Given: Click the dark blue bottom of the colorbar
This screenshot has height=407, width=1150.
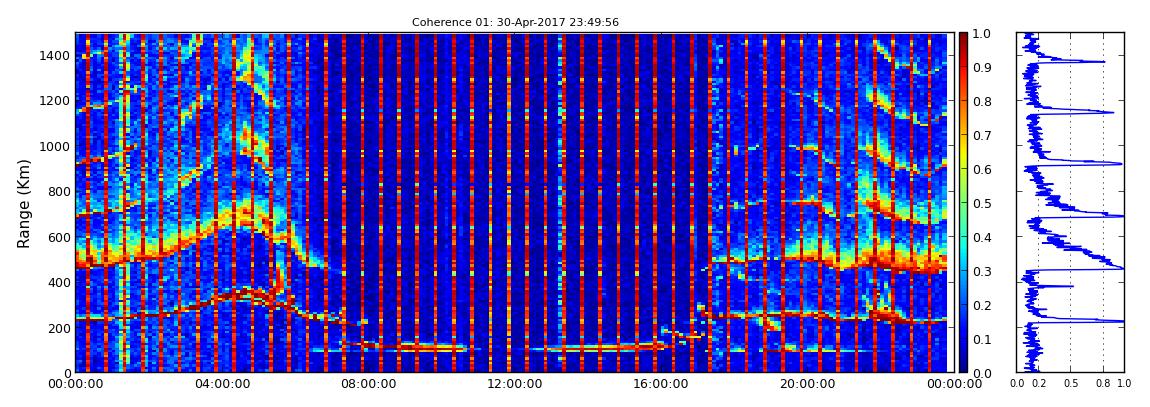Looking at the screenshot, I should pyautogui.click(x=963, y=367).
